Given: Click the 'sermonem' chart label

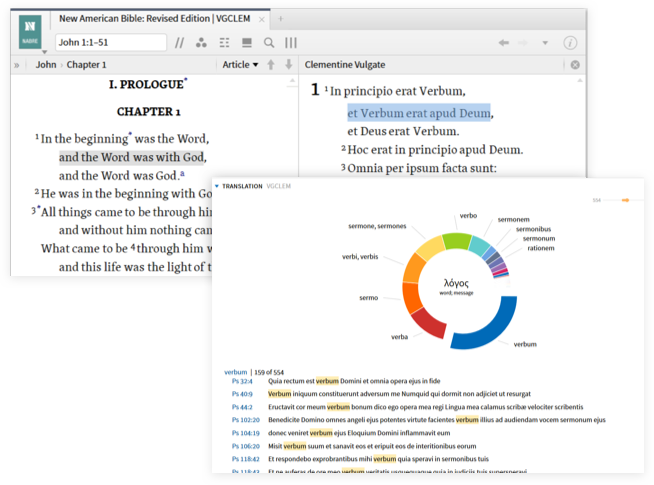Looking at the screenshot, I should point(513,219).
